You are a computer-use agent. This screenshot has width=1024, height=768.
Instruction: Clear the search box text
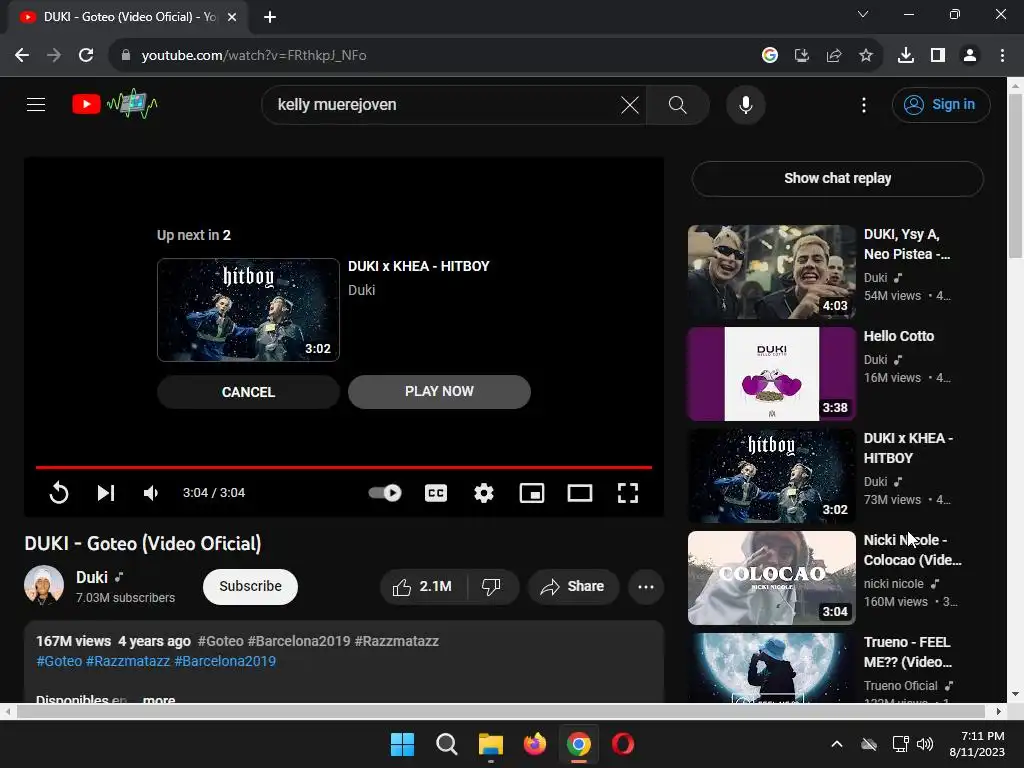click(630, 104)
